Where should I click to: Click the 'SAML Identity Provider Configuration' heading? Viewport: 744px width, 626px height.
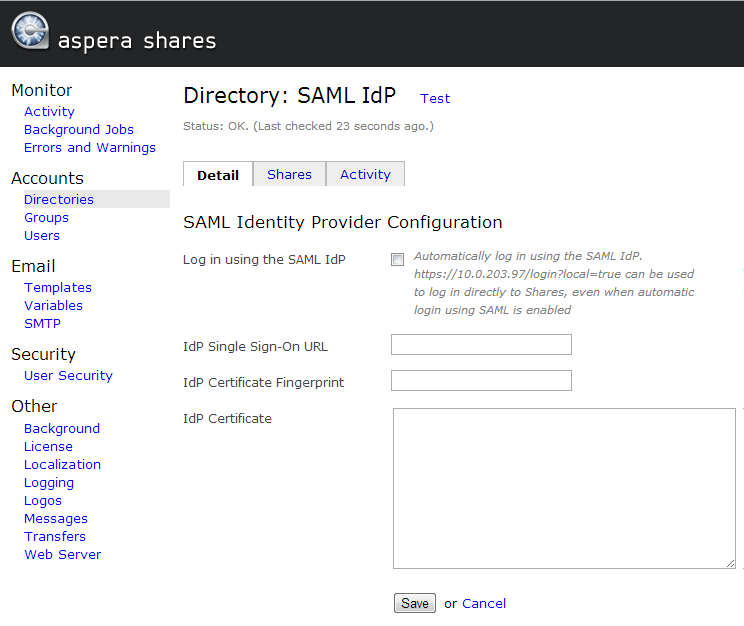343,222
